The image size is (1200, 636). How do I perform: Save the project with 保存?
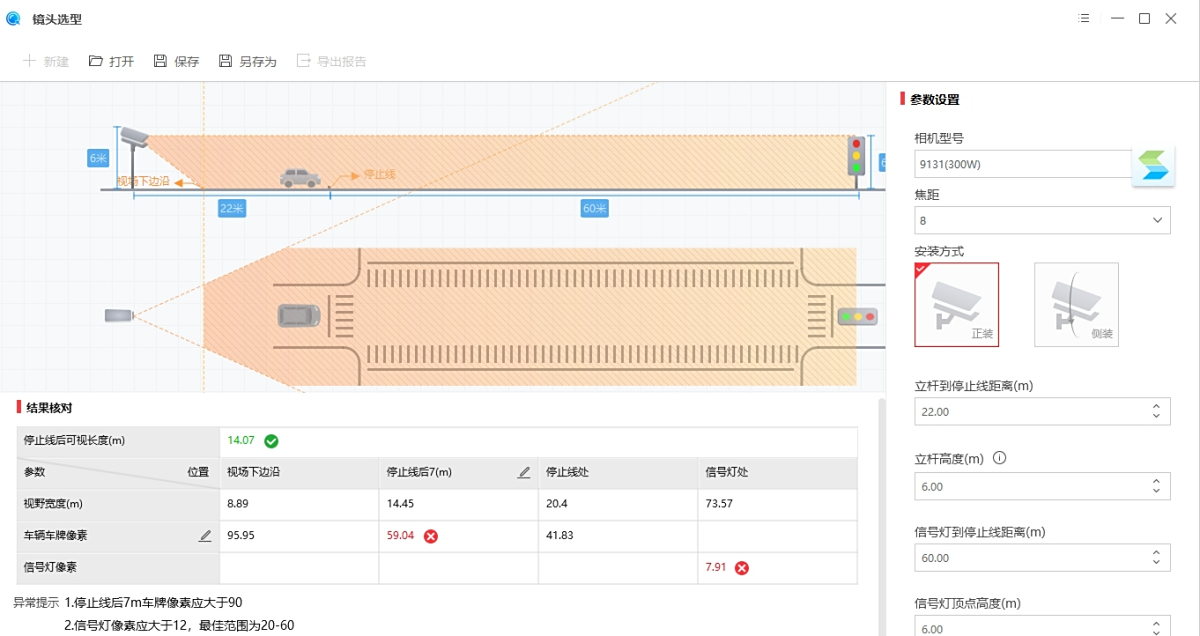pos(160,61)
